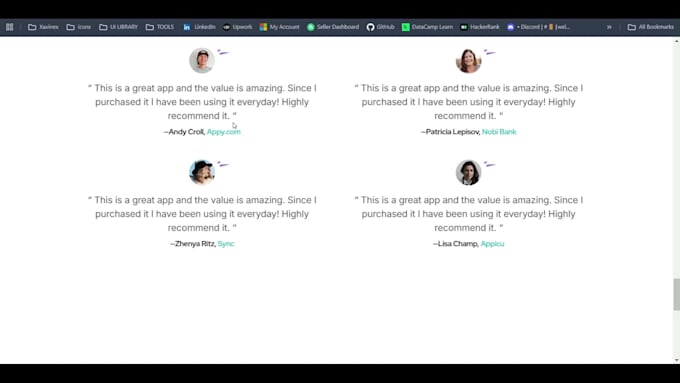
Task: Click the Appy.com link
Action: 223,132
